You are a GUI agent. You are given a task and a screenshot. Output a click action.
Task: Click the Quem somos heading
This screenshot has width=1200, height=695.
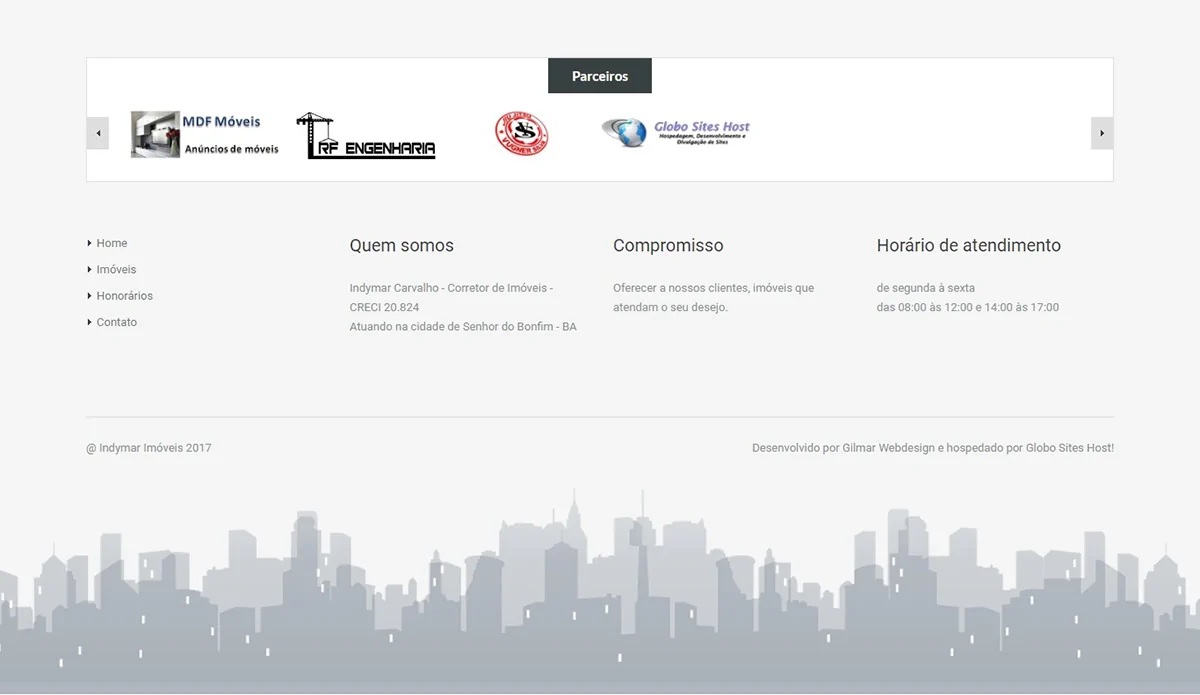[x=401, y=245]
